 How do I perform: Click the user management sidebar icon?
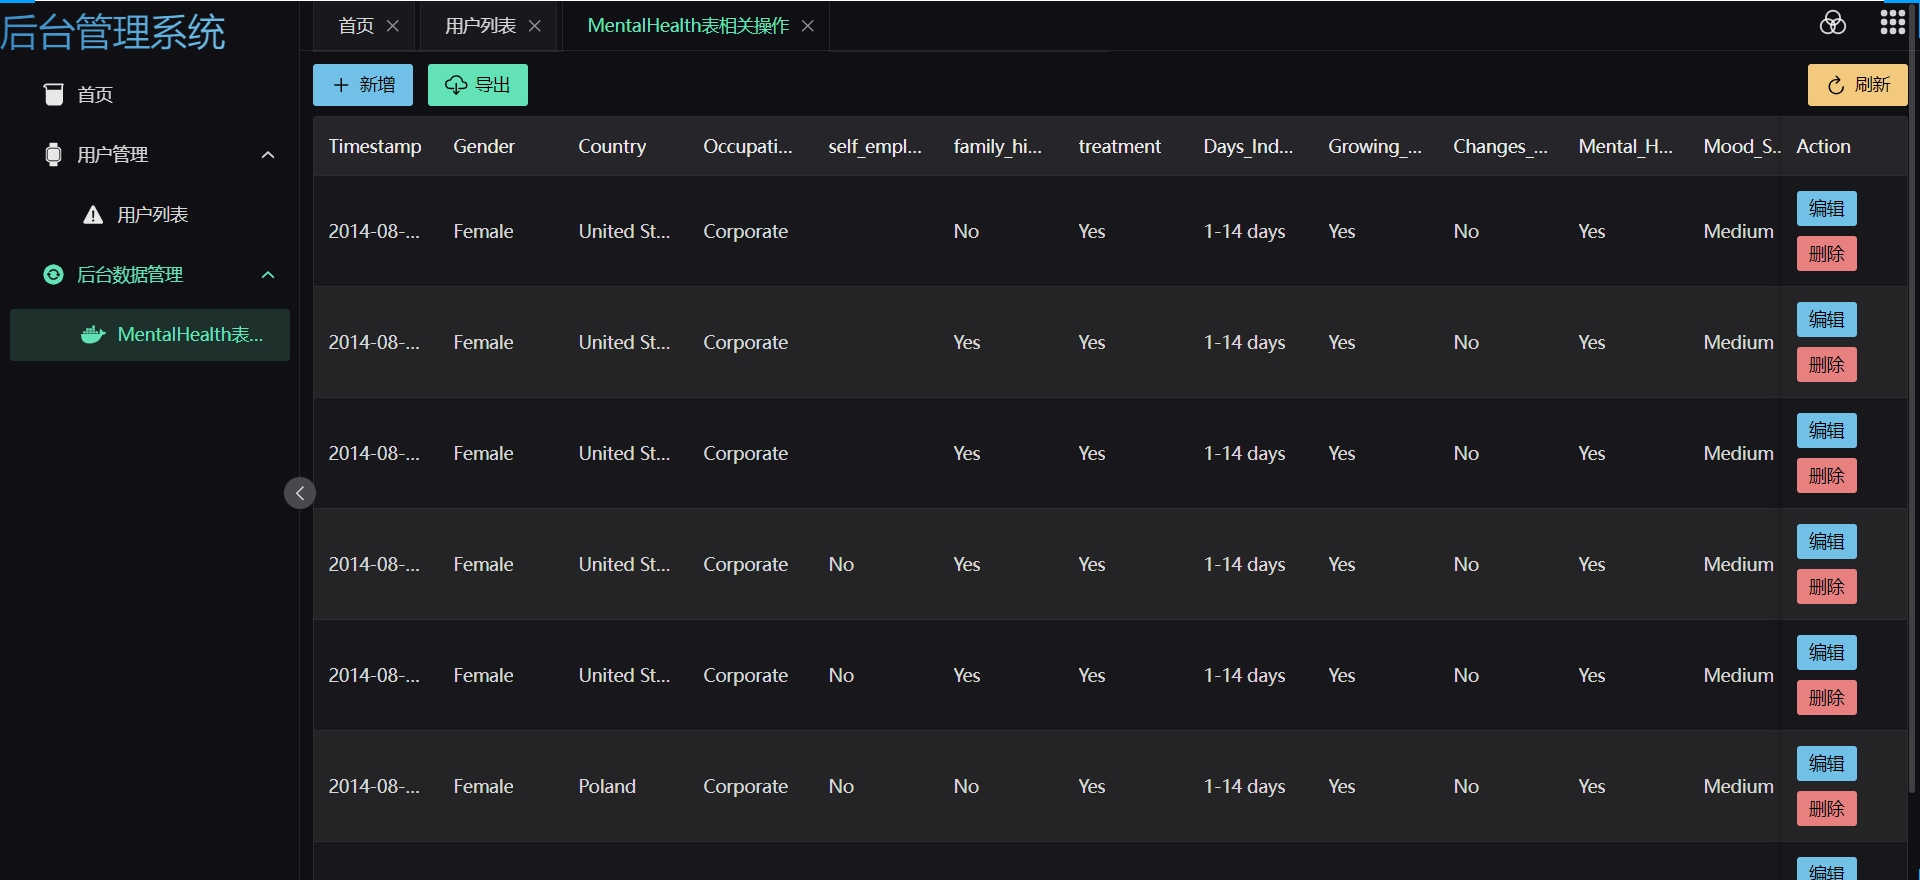54,155
